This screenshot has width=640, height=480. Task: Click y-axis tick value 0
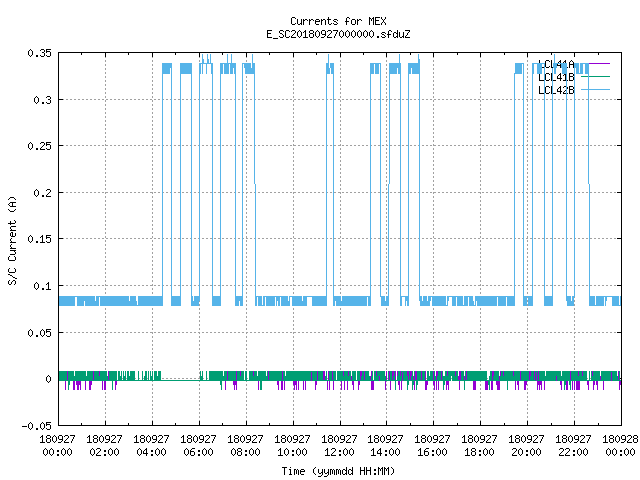click(49, 379)
